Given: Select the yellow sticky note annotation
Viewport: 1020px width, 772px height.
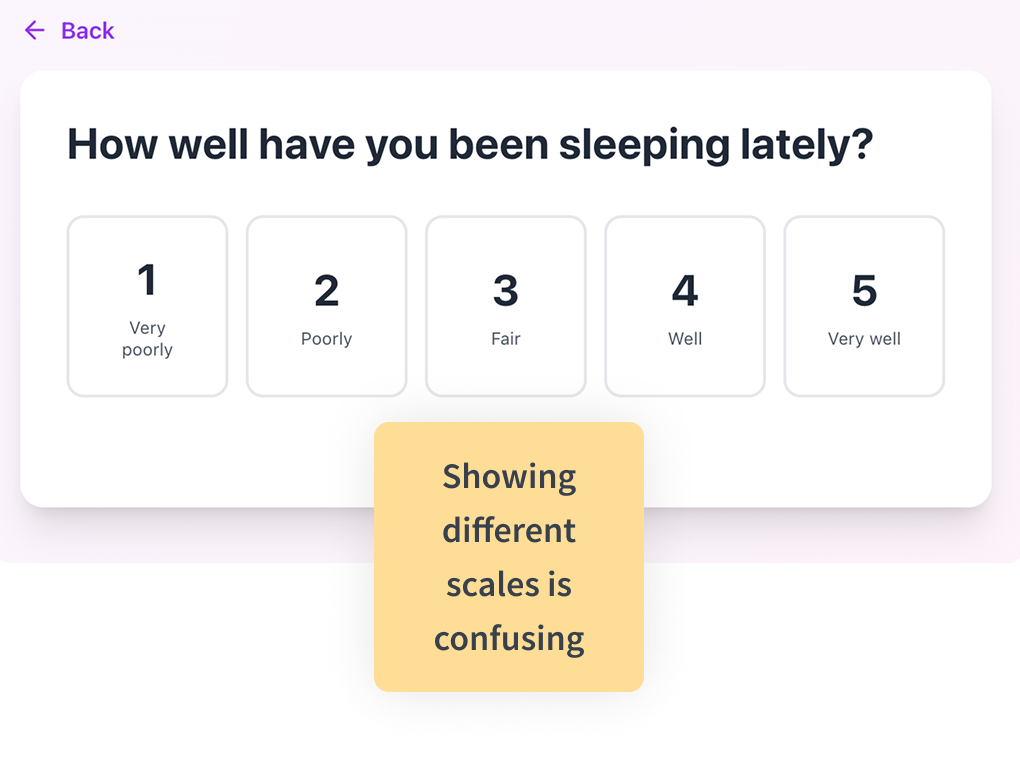Looking at the screenshot, I should coord(509,557).
